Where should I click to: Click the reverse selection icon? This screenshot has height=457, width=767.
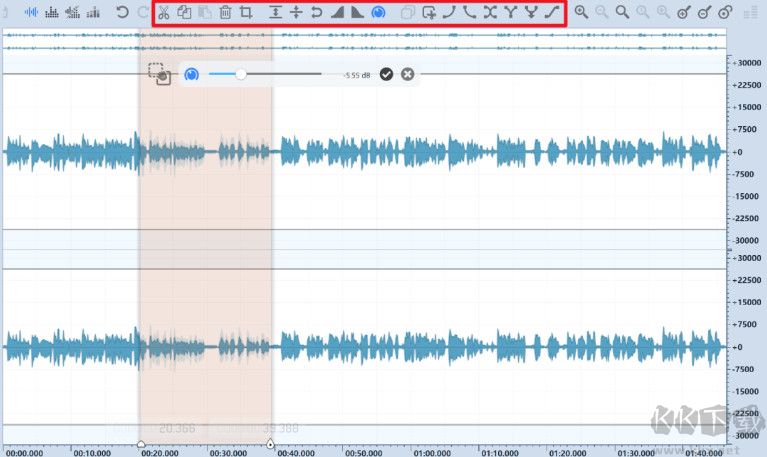(x=316, y=12)
